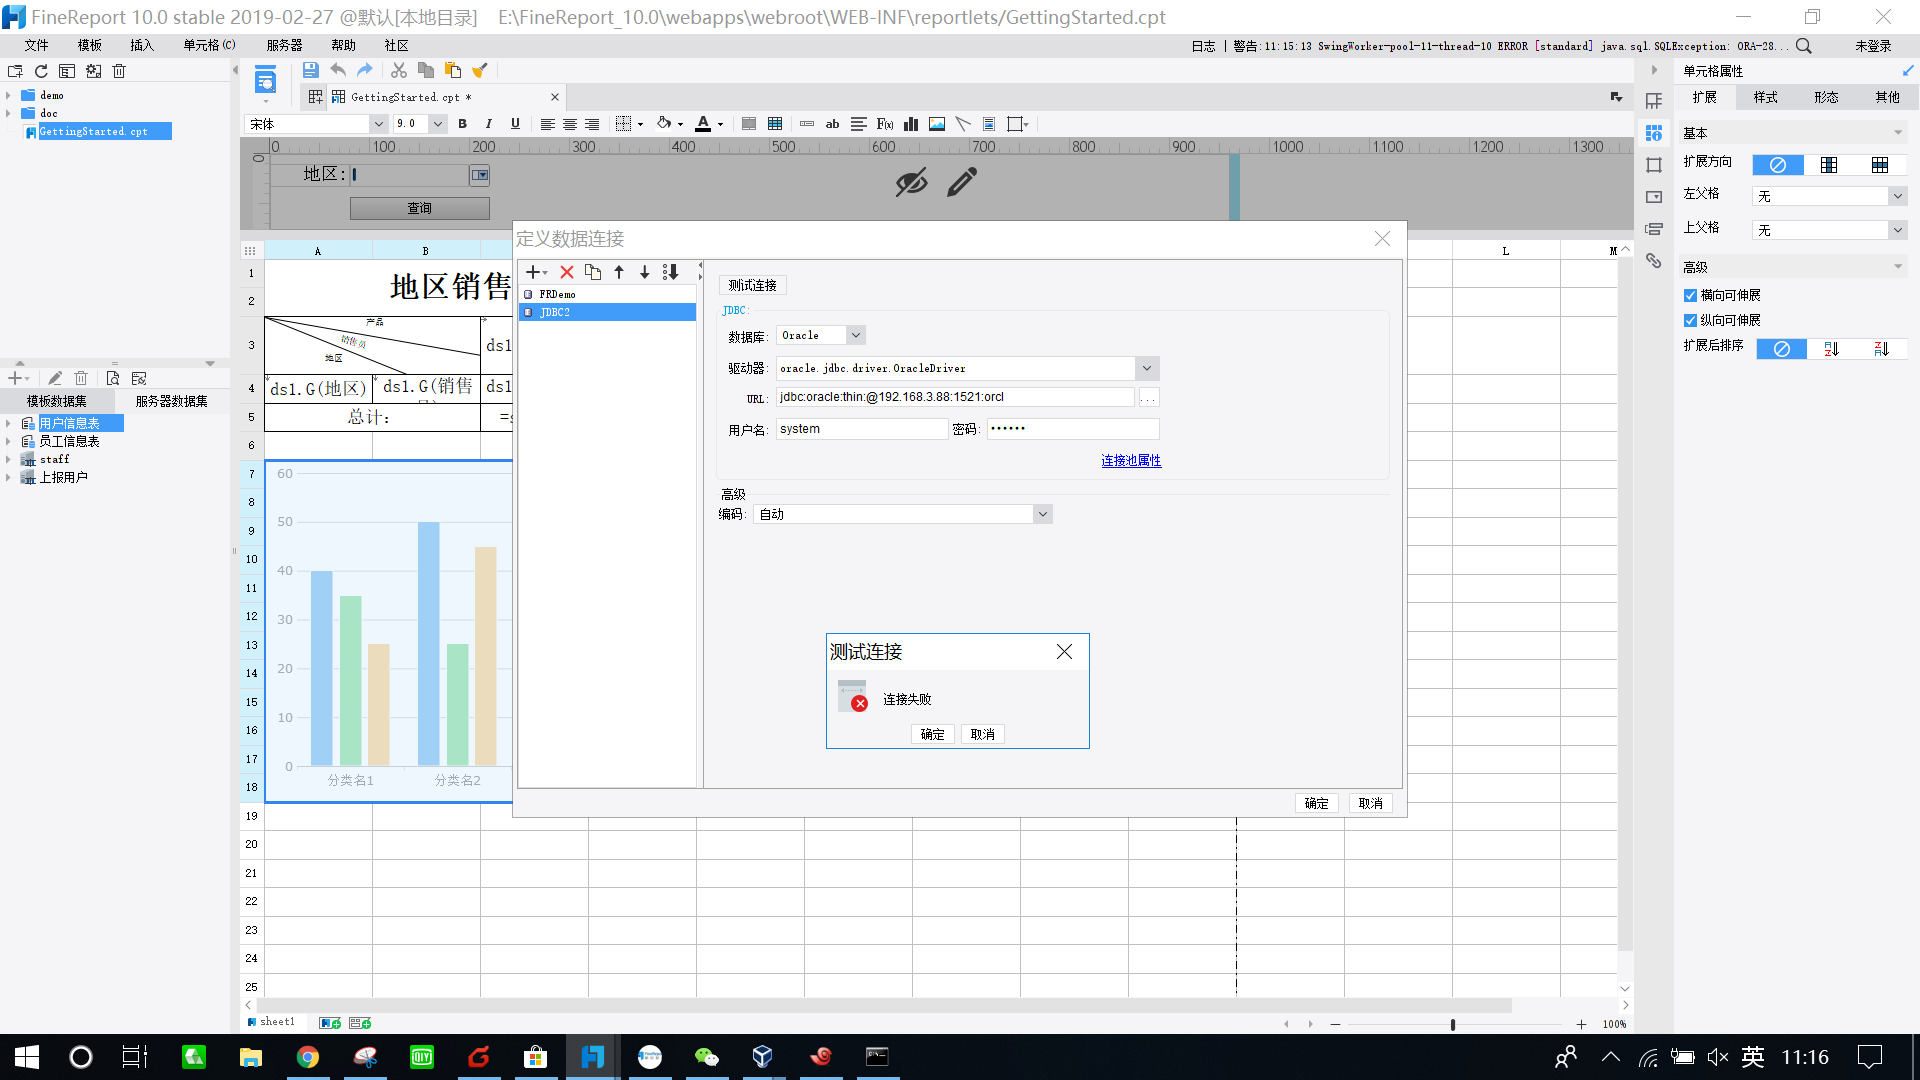Move connection down with the down arrow
Viewport: 1920px width, 1080px height.
pyautogui.click(x=645, y=272)
